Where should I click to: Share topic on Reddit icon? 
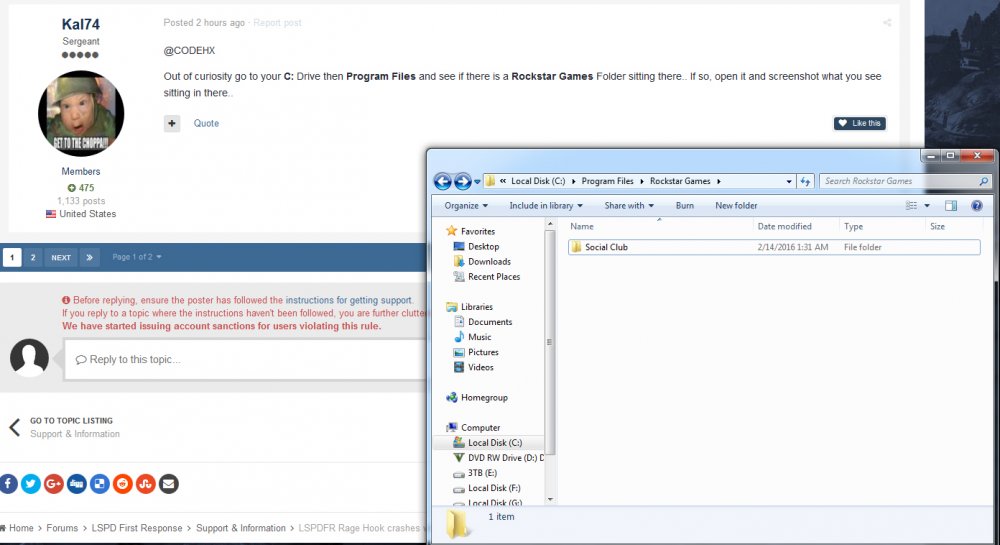pyautogui.click(x=122, y=484)
